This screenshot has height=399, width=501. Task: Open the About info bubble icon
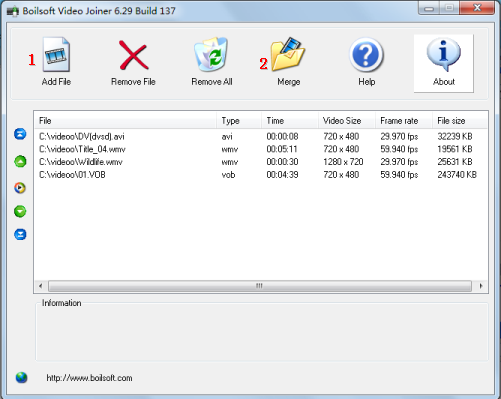[444, 55]
